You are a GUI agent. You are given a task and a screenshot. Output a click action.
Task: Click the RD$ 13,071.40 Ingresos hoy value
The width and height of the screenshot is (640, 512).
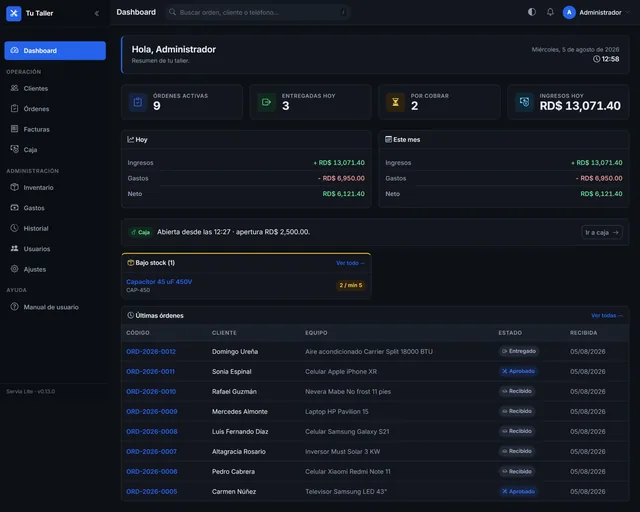[580, 106]
